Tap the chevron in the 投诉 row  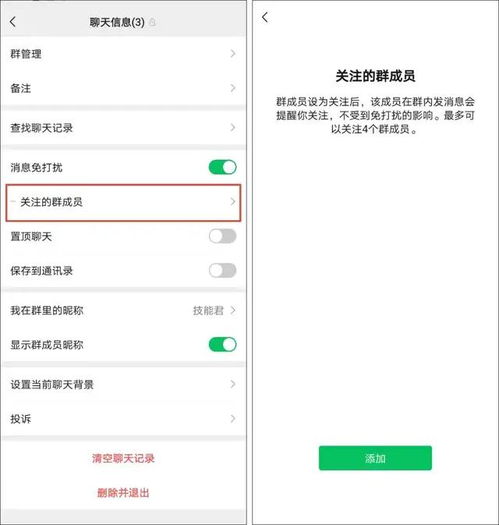click(233, 419)
